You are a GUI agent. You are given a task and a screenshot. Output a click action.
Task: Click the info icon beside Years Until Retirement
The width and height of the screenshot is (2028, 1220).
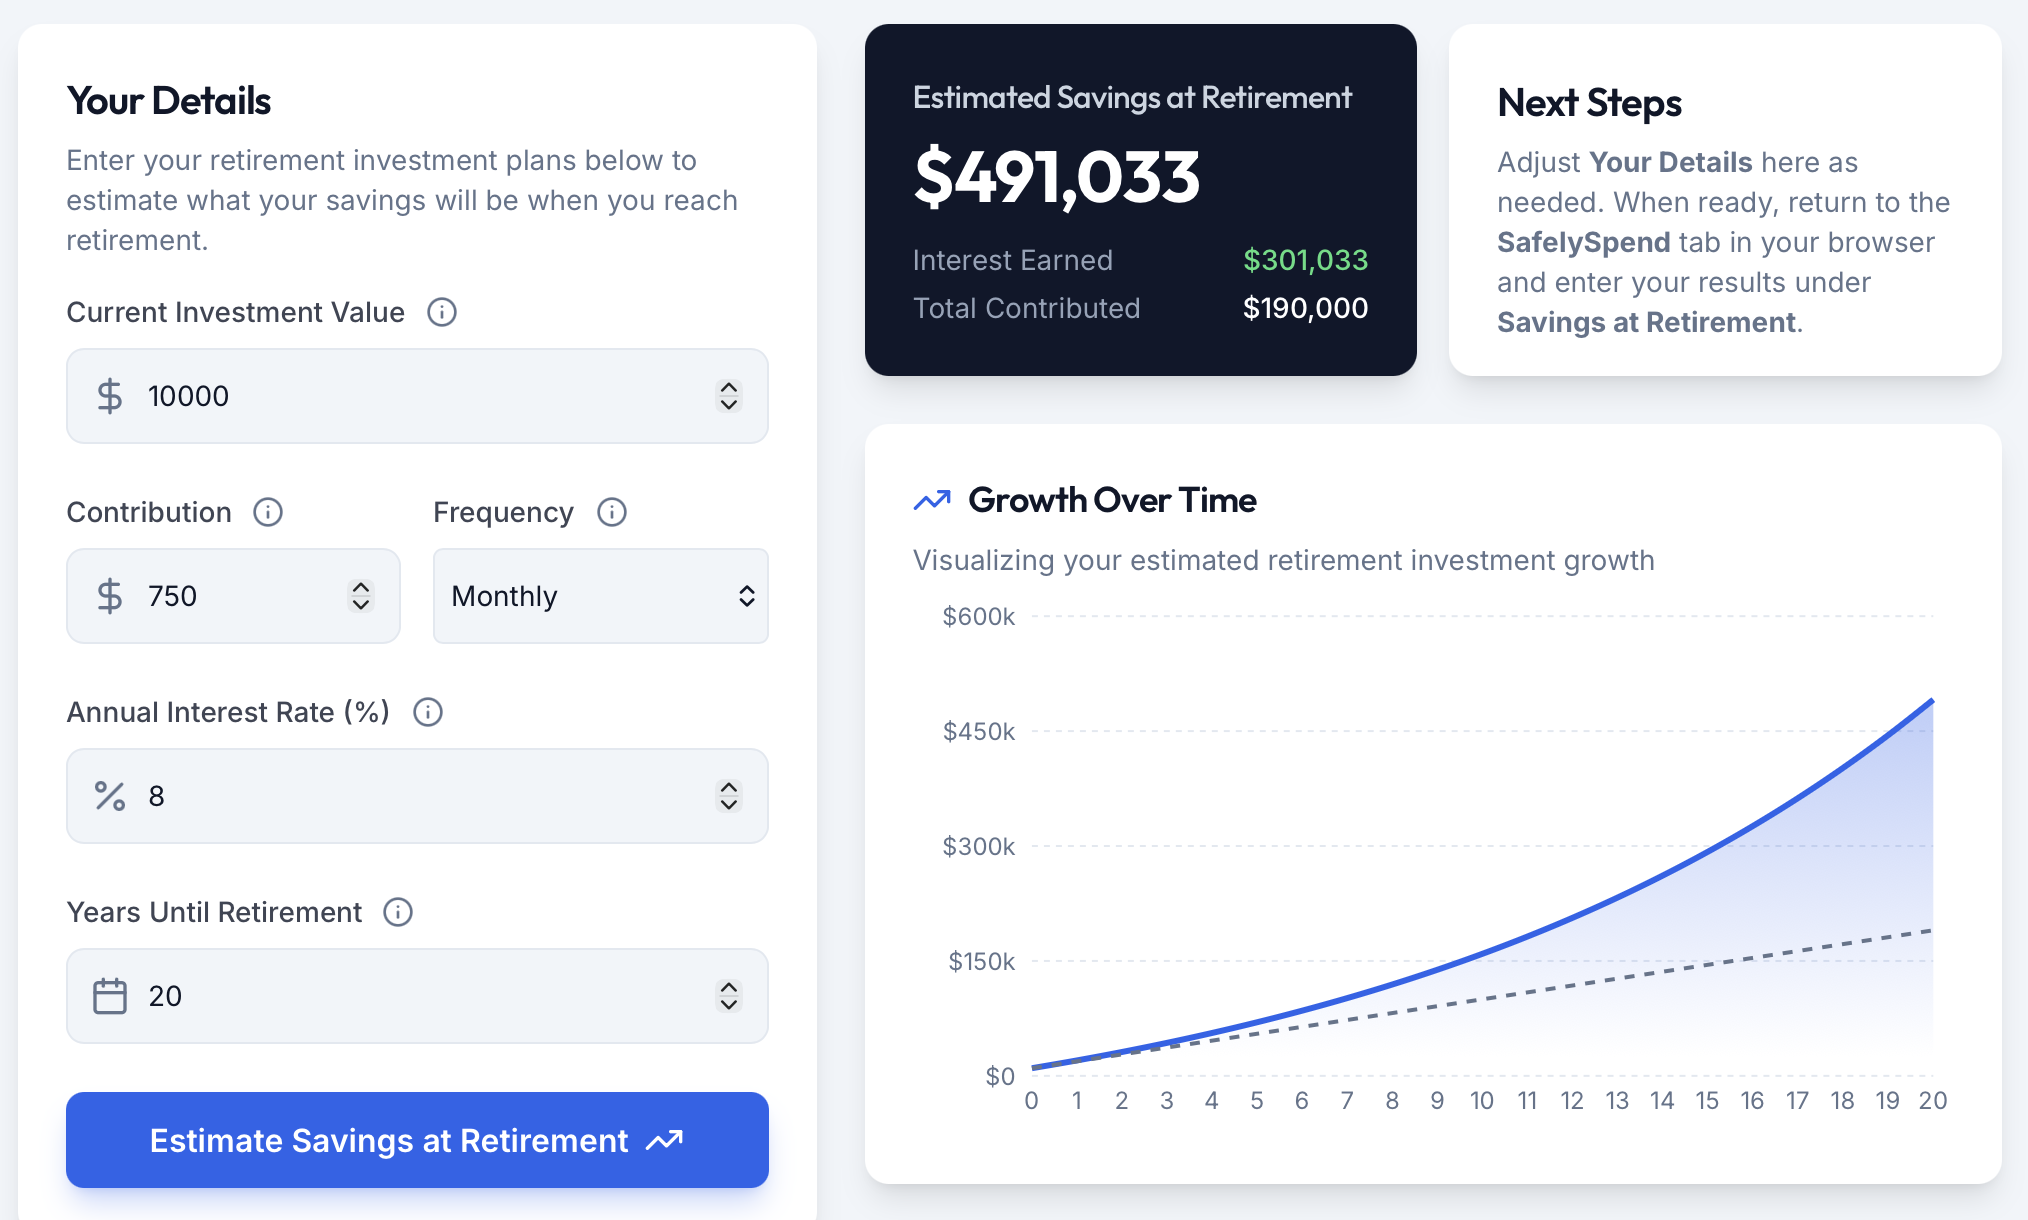(396, 912)
